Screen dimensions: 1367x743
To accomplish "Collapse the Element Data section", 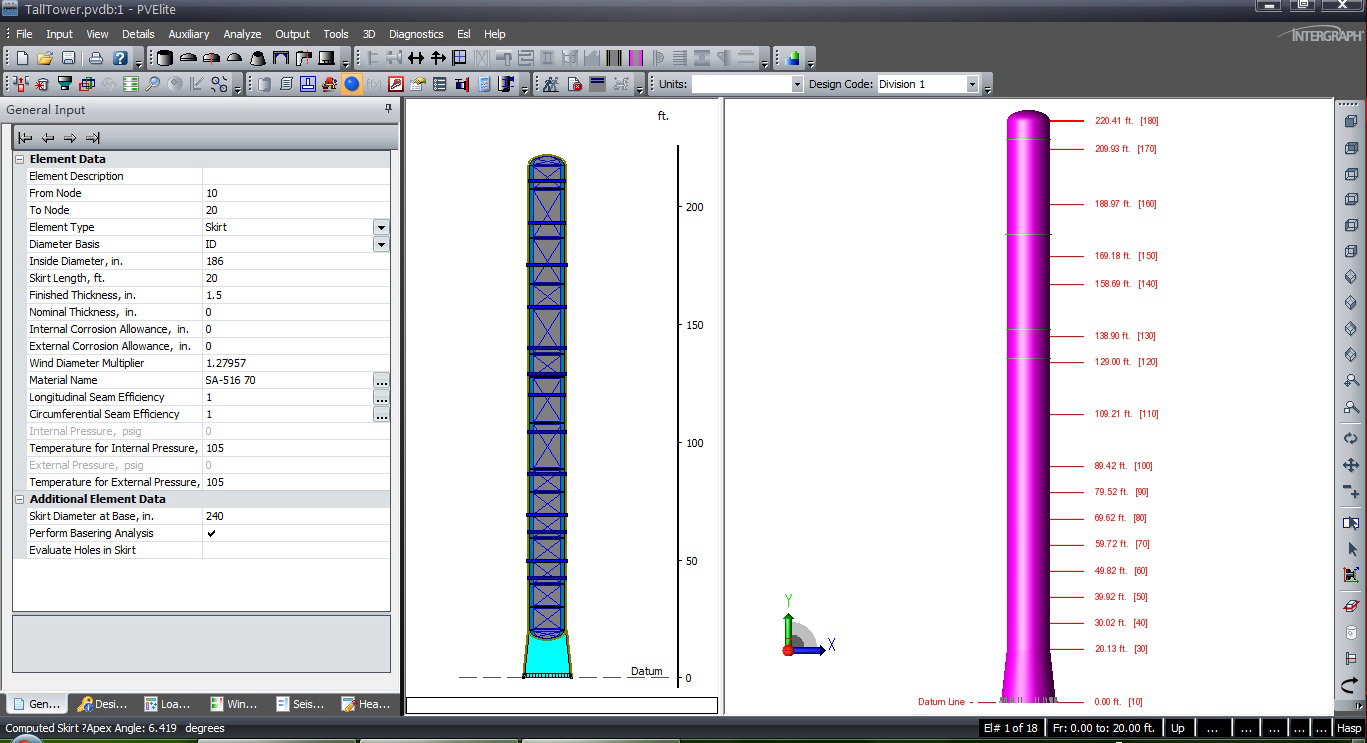I will click(x=20, y=159).
